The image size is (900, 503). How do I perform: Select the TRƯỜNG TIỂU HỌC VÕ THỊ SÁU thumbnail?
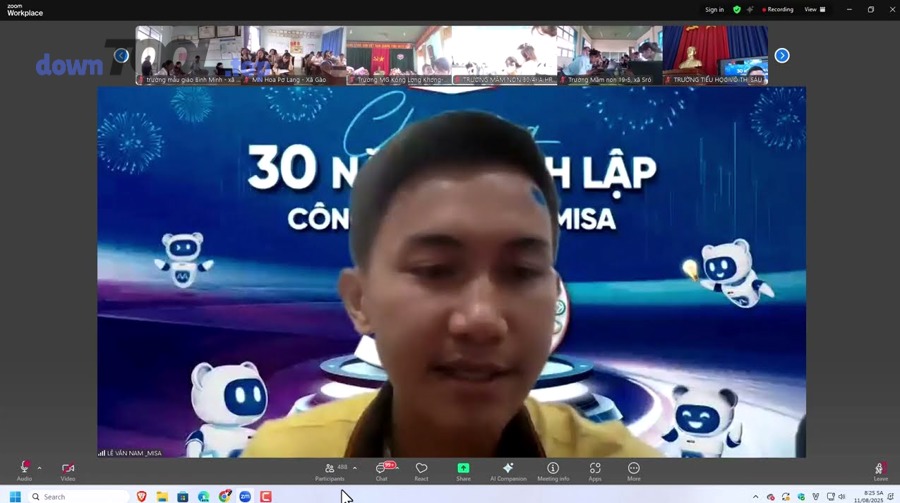coord(715,55)
